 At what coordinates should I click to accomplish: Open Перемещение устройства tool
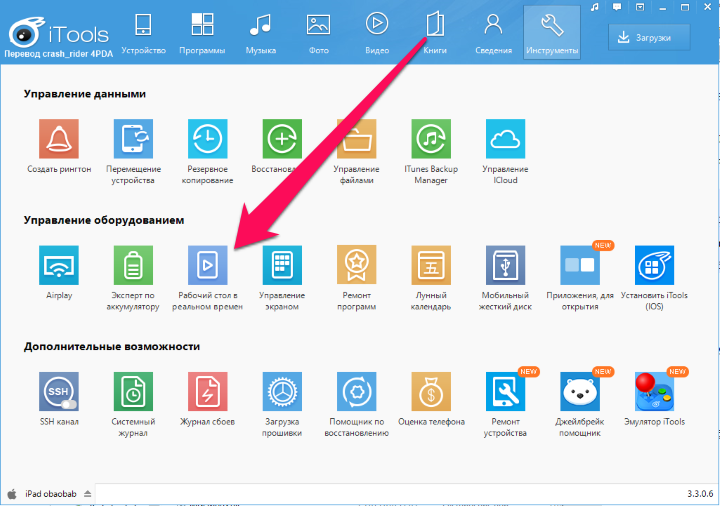point(133,139)
